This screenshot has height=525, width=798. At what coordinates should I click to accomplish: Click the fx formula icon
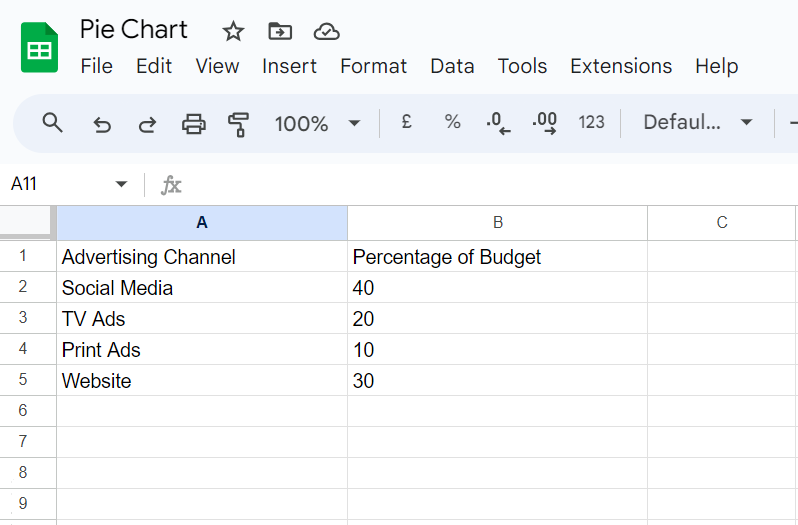click(171, 184)
